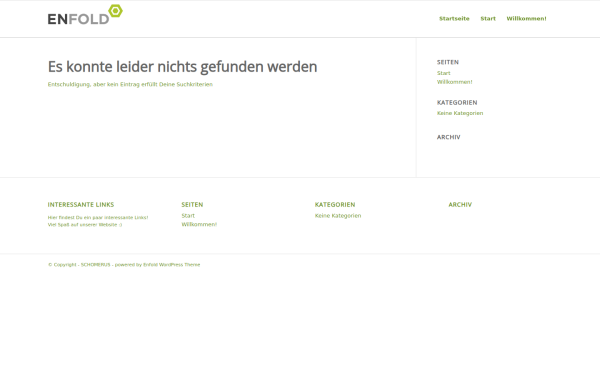Click the Enfold logo in the header
The width and height of the screenshot is (600, 375).
pos(85,15)
